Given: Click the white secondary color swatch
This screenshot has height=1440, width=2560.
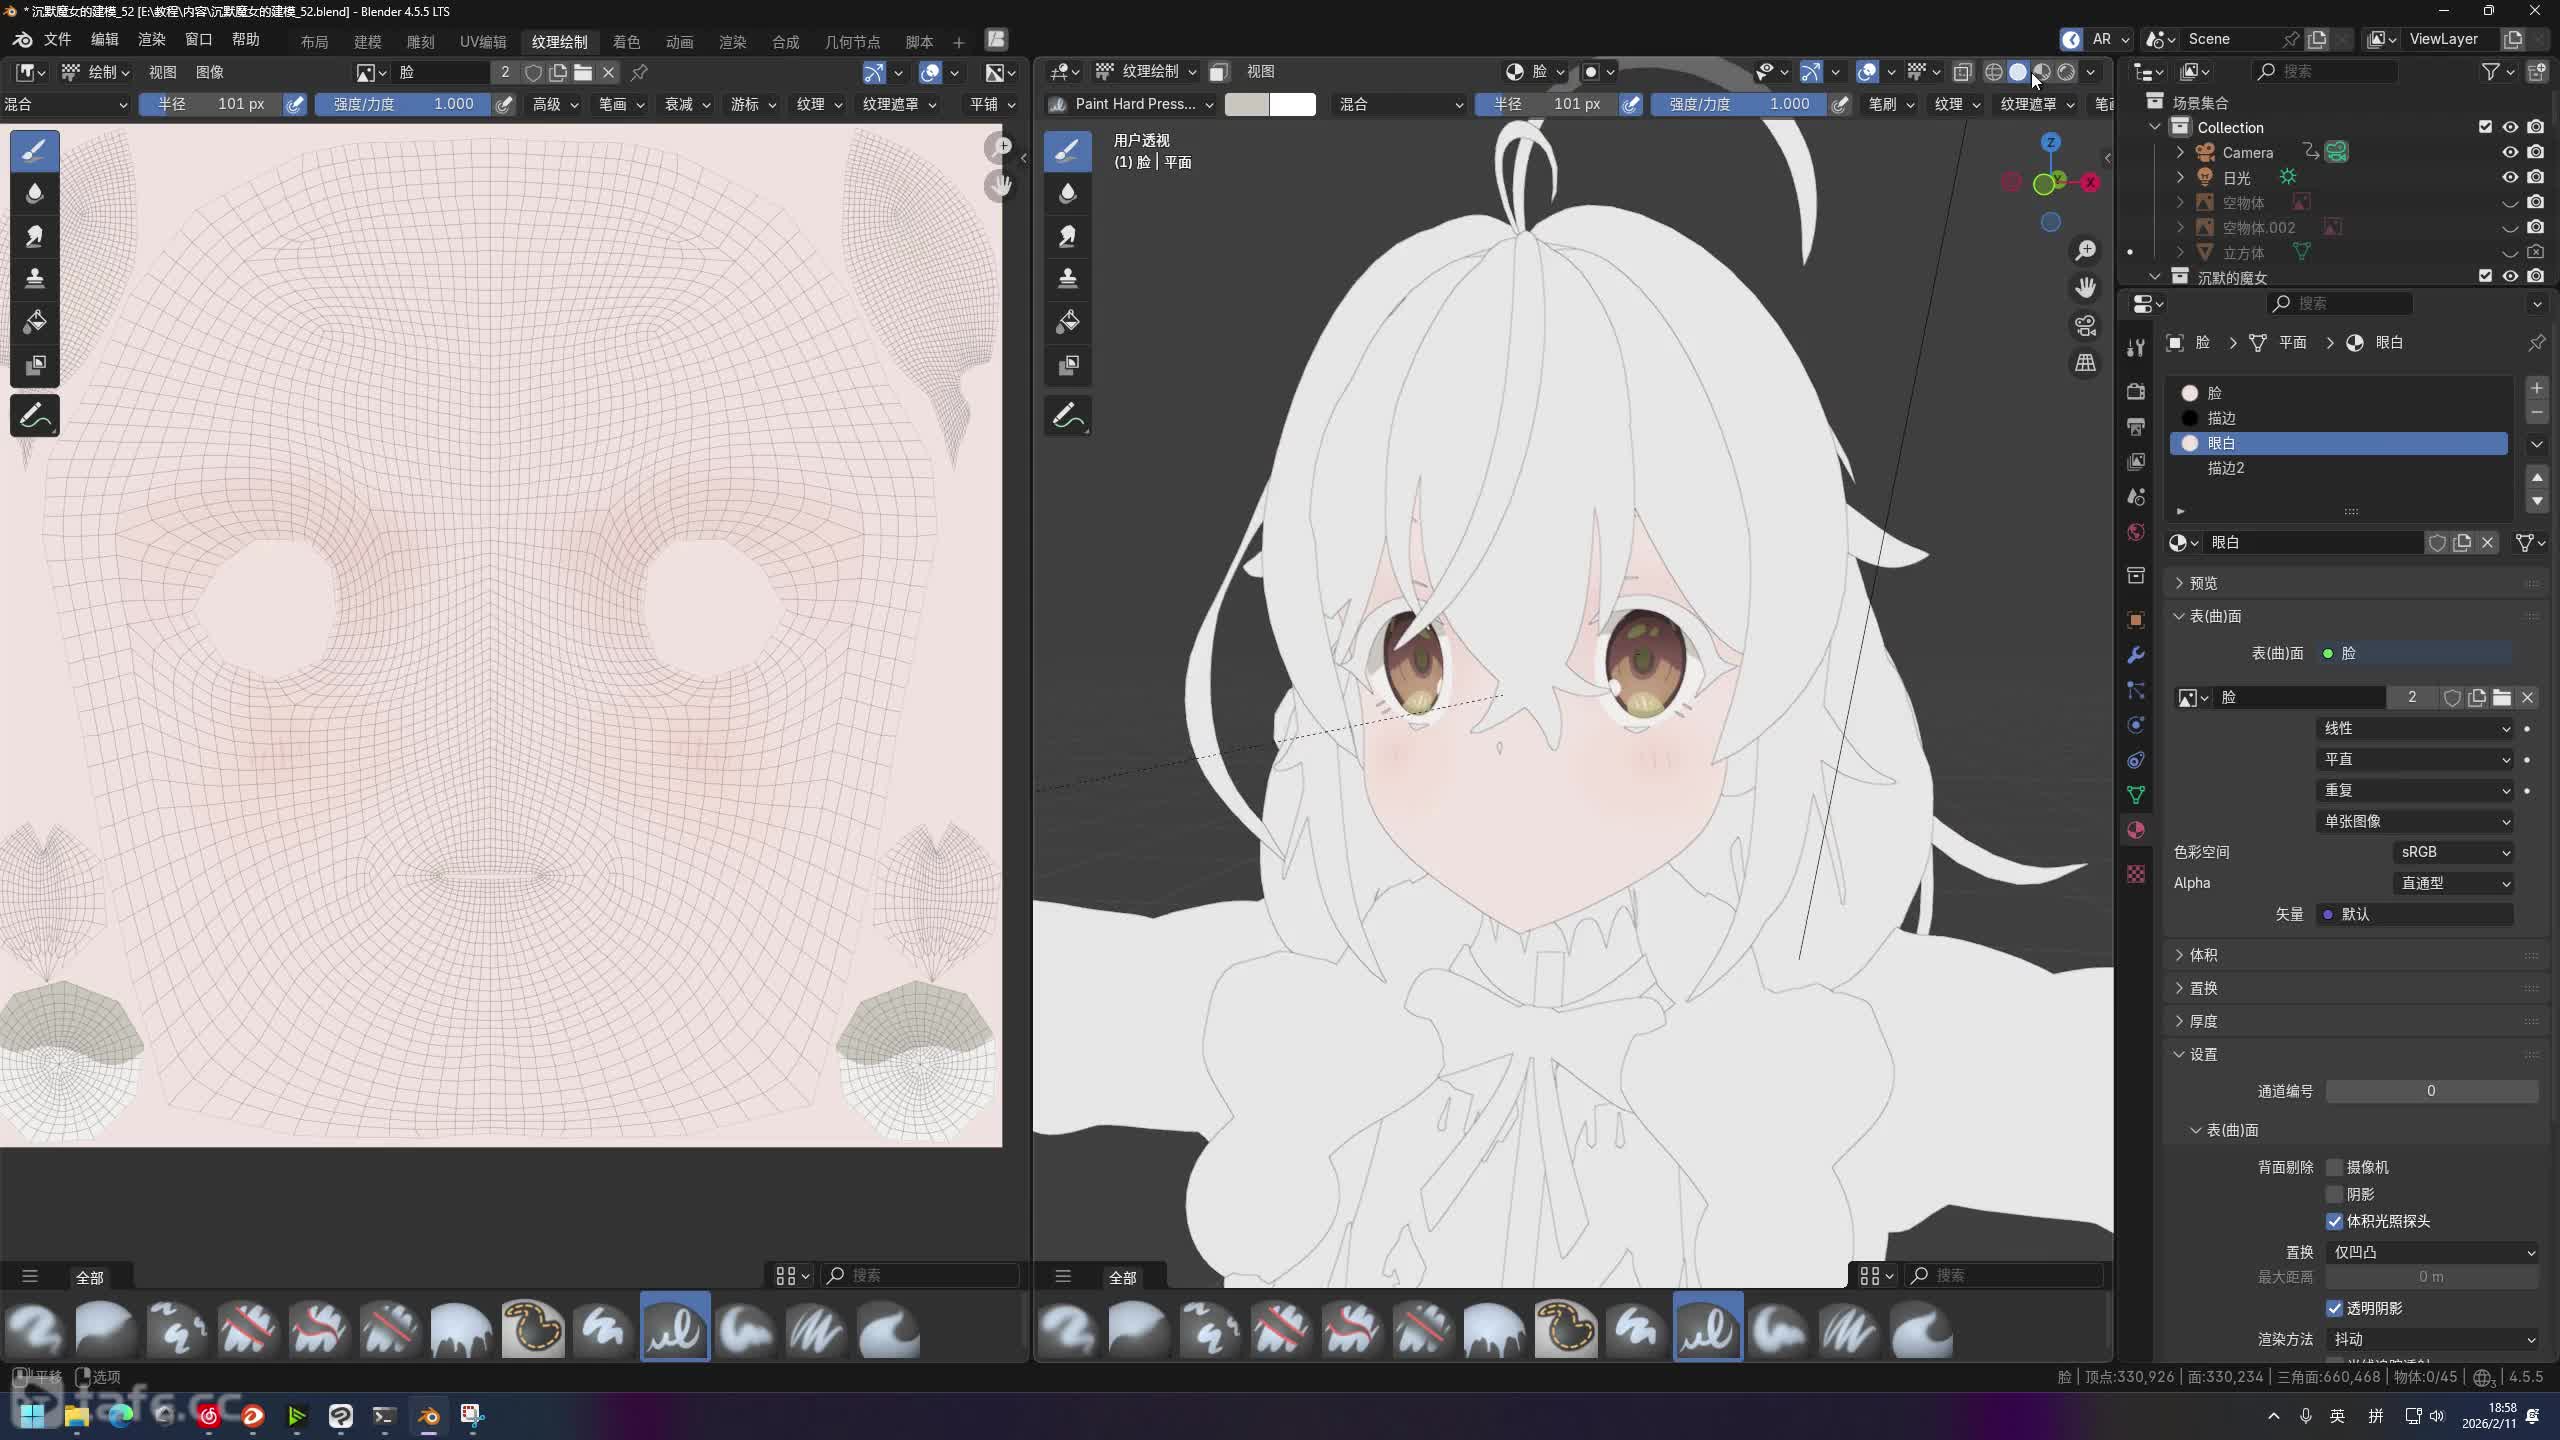Looking at the screenshot, I should pyautogui.click(x=1293, y=104).
